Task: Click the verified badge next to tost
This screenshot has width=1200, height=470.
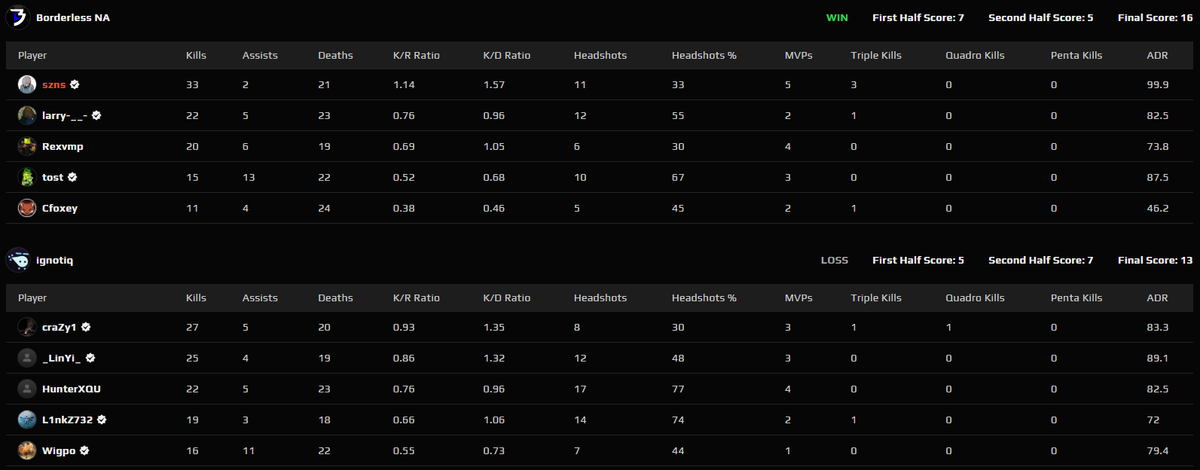Action: pyautogui.click(x=73, y=177)
